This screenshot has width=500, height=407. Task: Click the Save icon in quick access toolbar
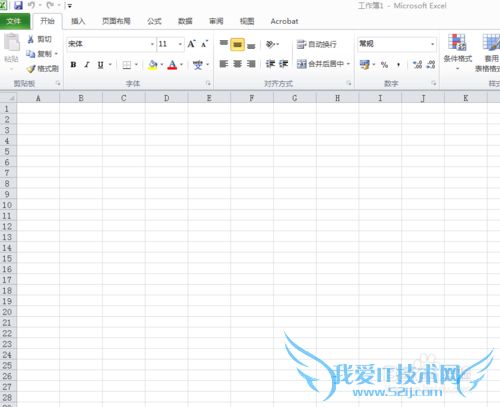point(18,5)
